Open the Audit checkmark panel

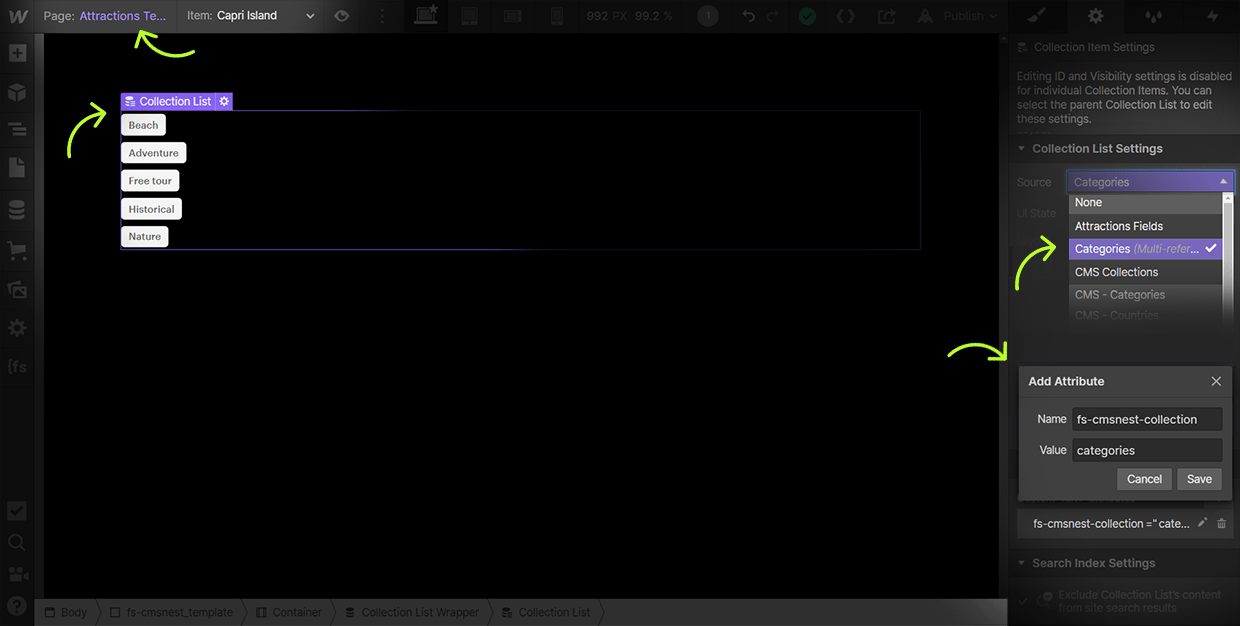point(17,510)
